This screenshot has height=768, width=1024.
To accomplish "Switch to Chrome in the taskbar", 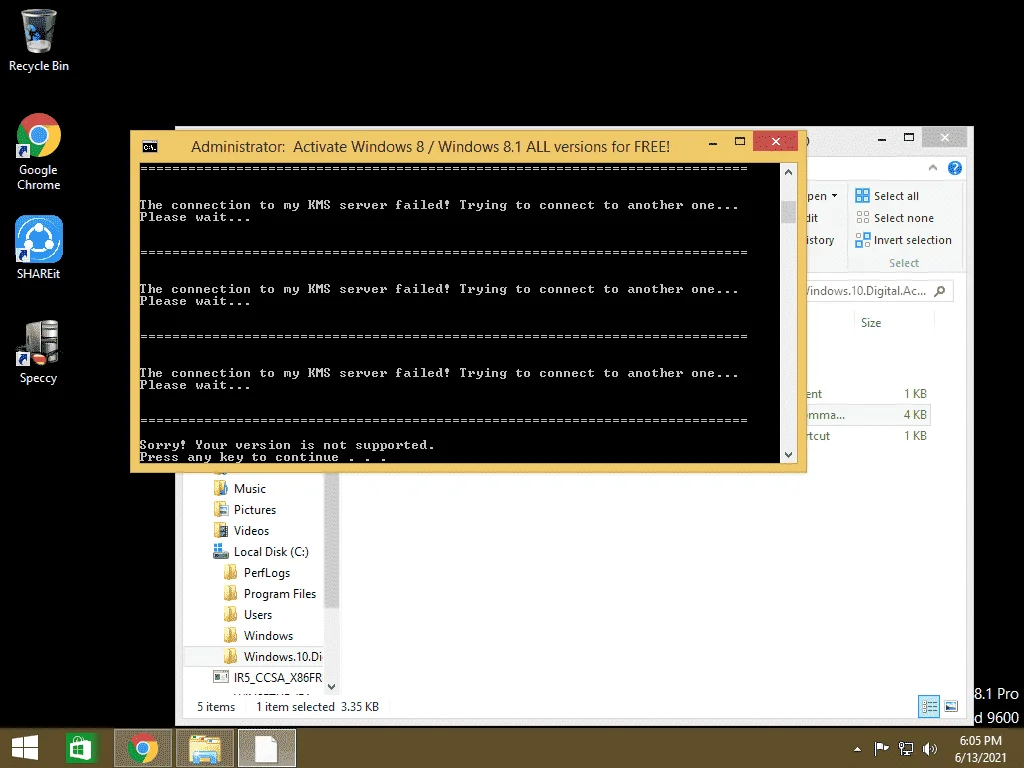I will click(143, 748).
